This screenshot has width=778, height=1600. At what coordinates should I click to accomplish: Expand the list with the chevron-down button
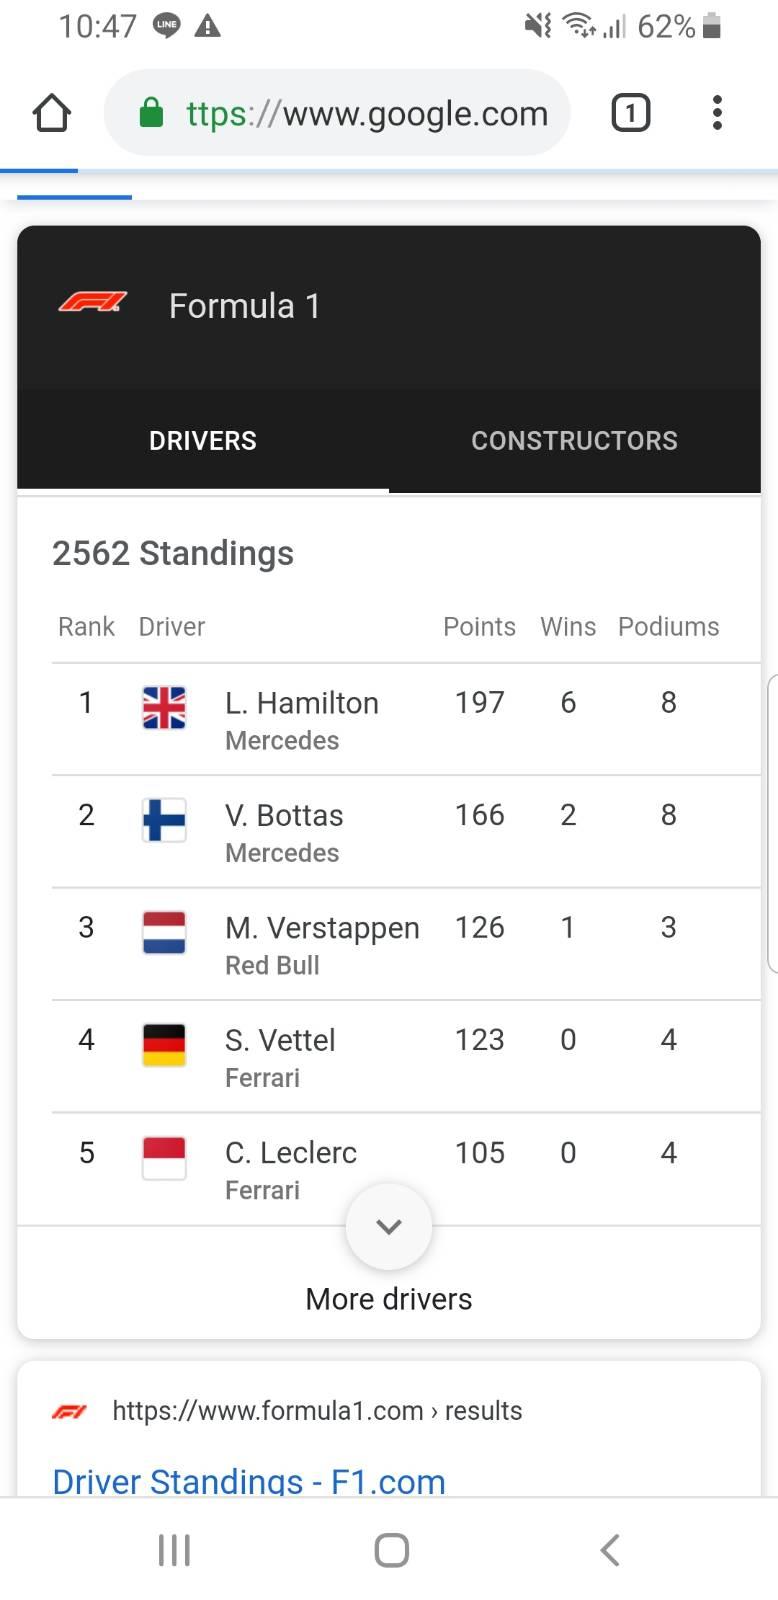(389, 1227)
